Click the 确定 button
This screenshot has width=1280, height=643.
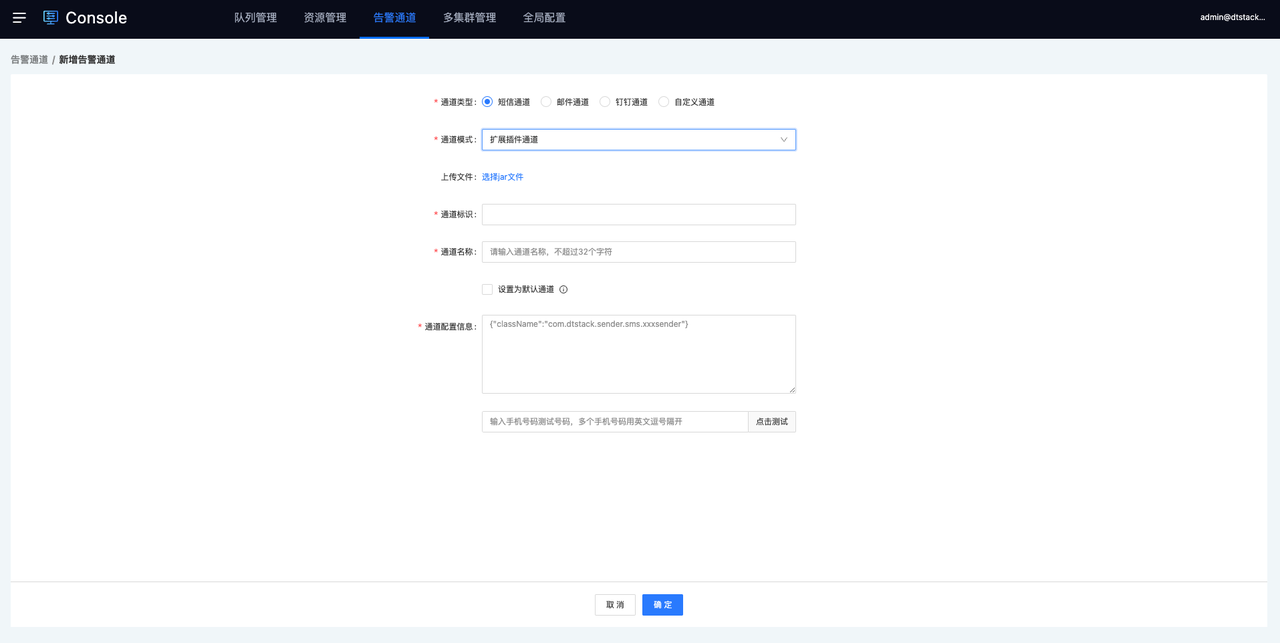[663, 605]
